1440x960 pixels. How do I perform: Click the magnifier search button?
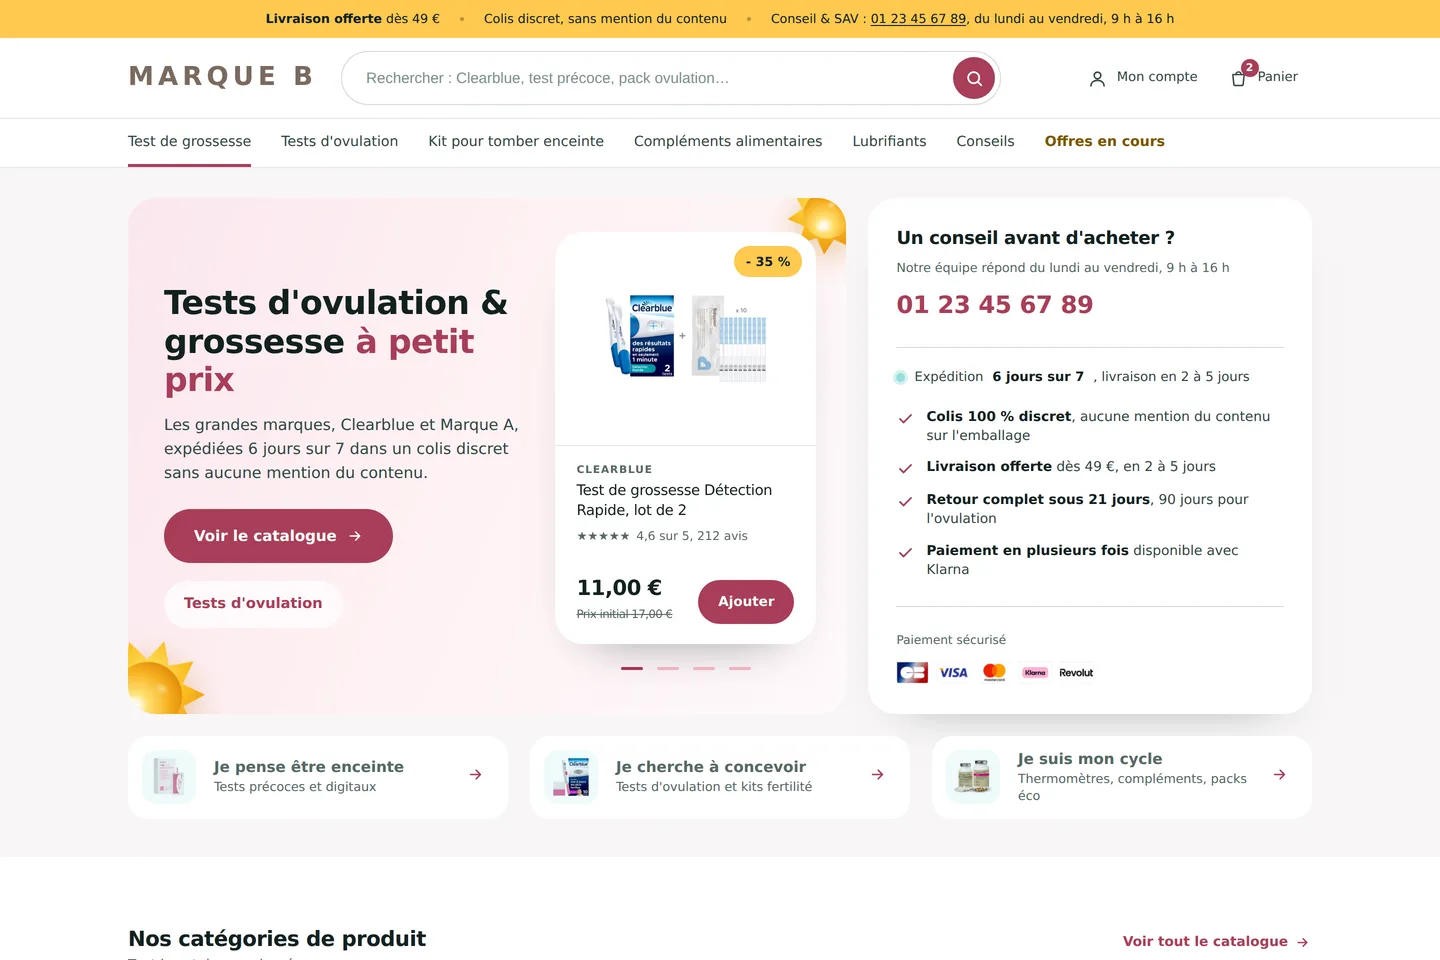coord(974,78)
